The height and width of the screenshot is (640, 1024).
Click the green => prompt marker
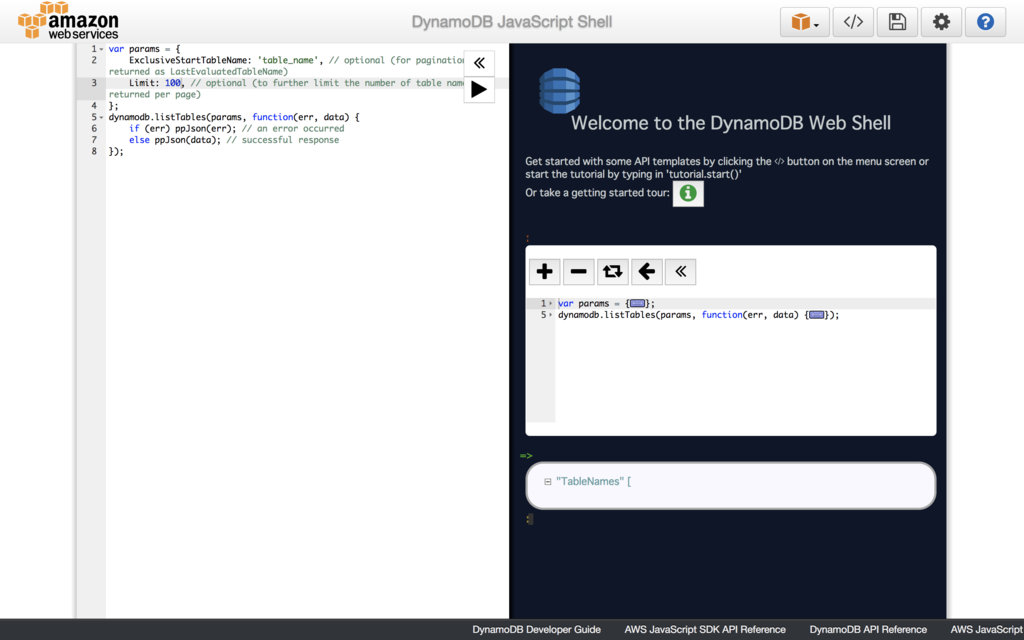click(526, 456)
